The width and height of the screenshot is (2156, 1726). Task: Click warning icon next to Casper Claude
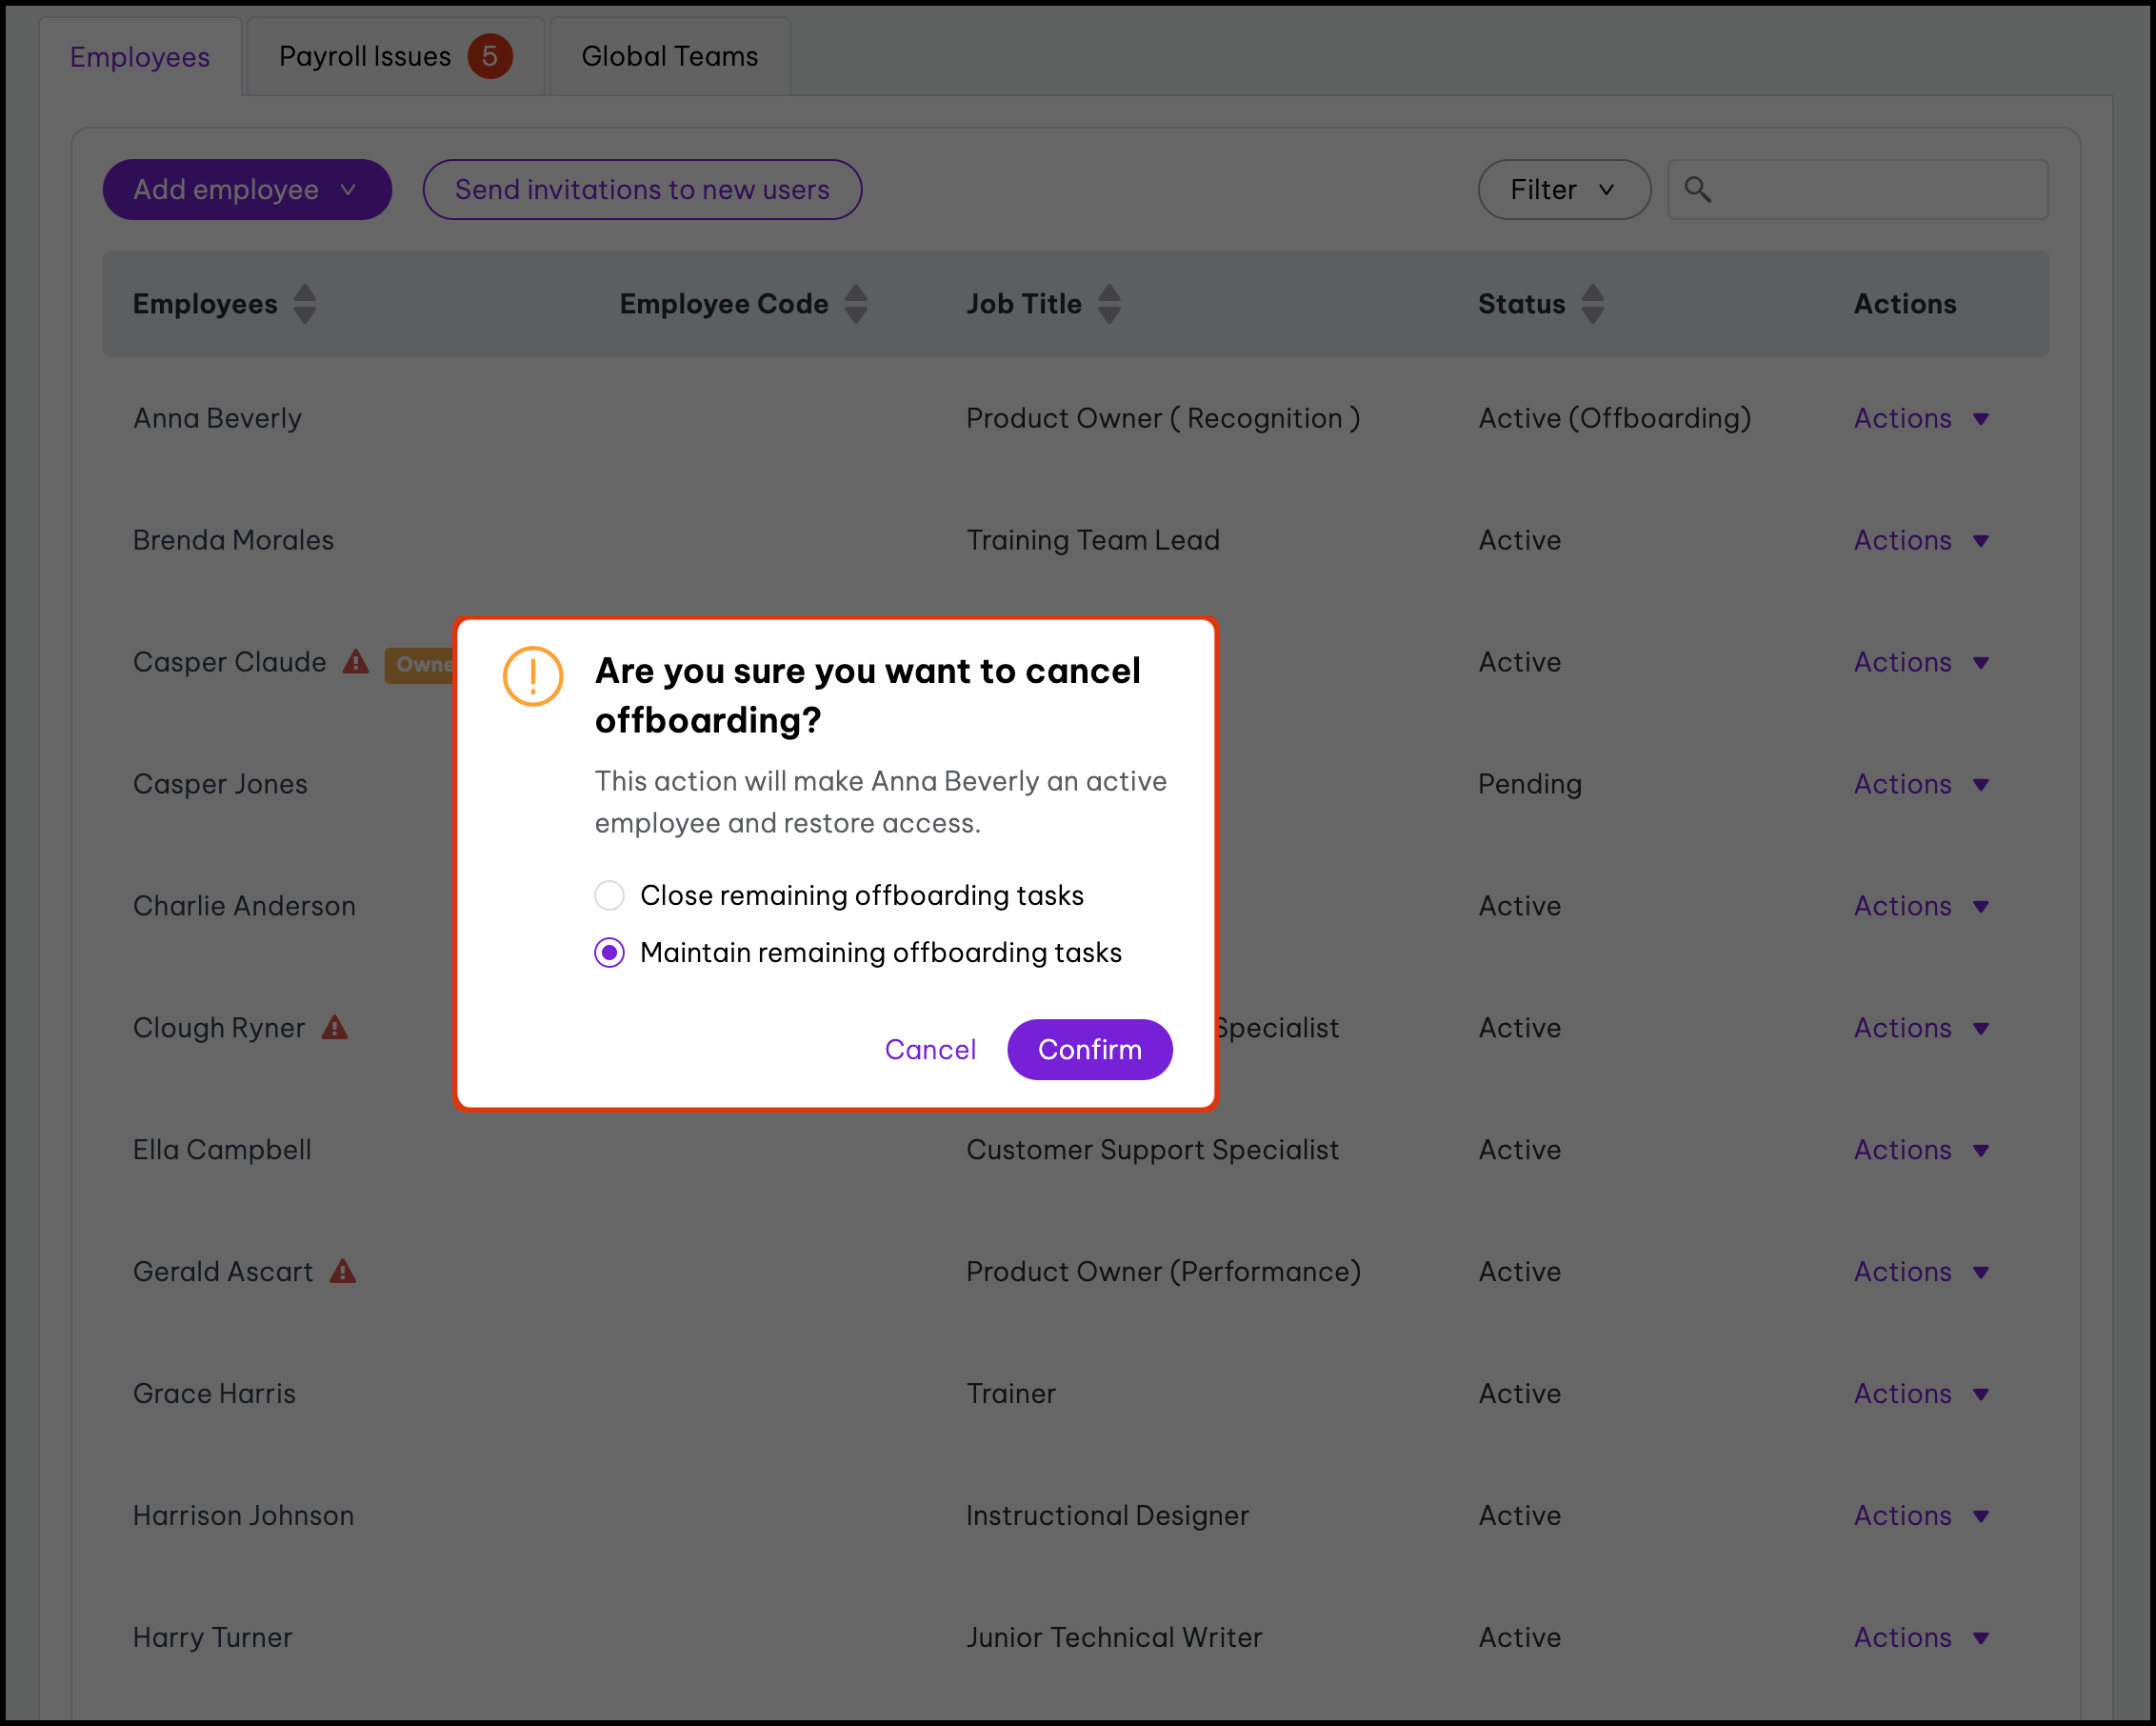pyautogui.click(x=356, y=662)
